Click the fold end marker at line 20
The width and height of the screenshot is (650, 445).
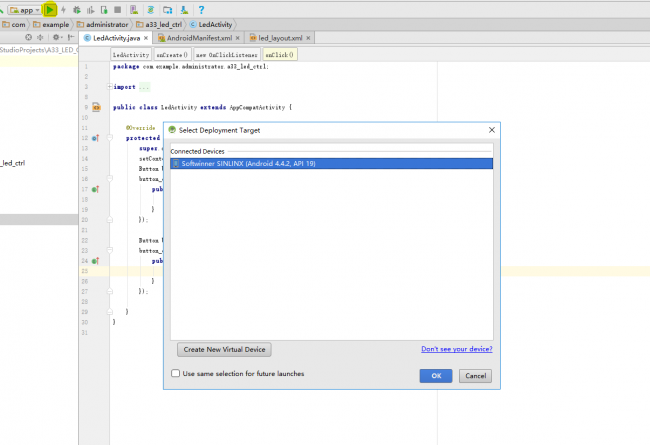(110, 219)
